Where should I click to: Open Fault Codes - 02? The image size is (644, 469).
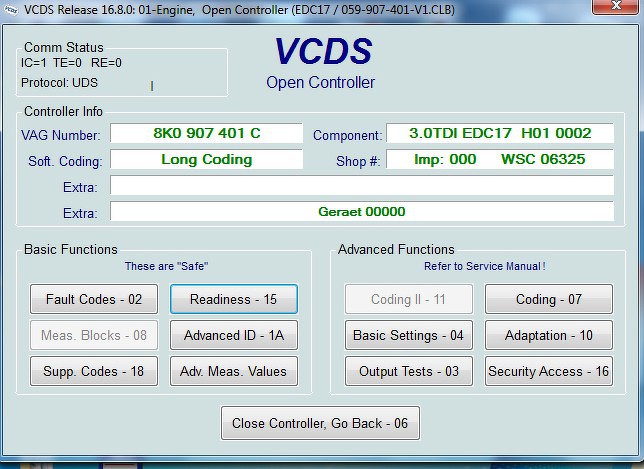click(94, 299)
